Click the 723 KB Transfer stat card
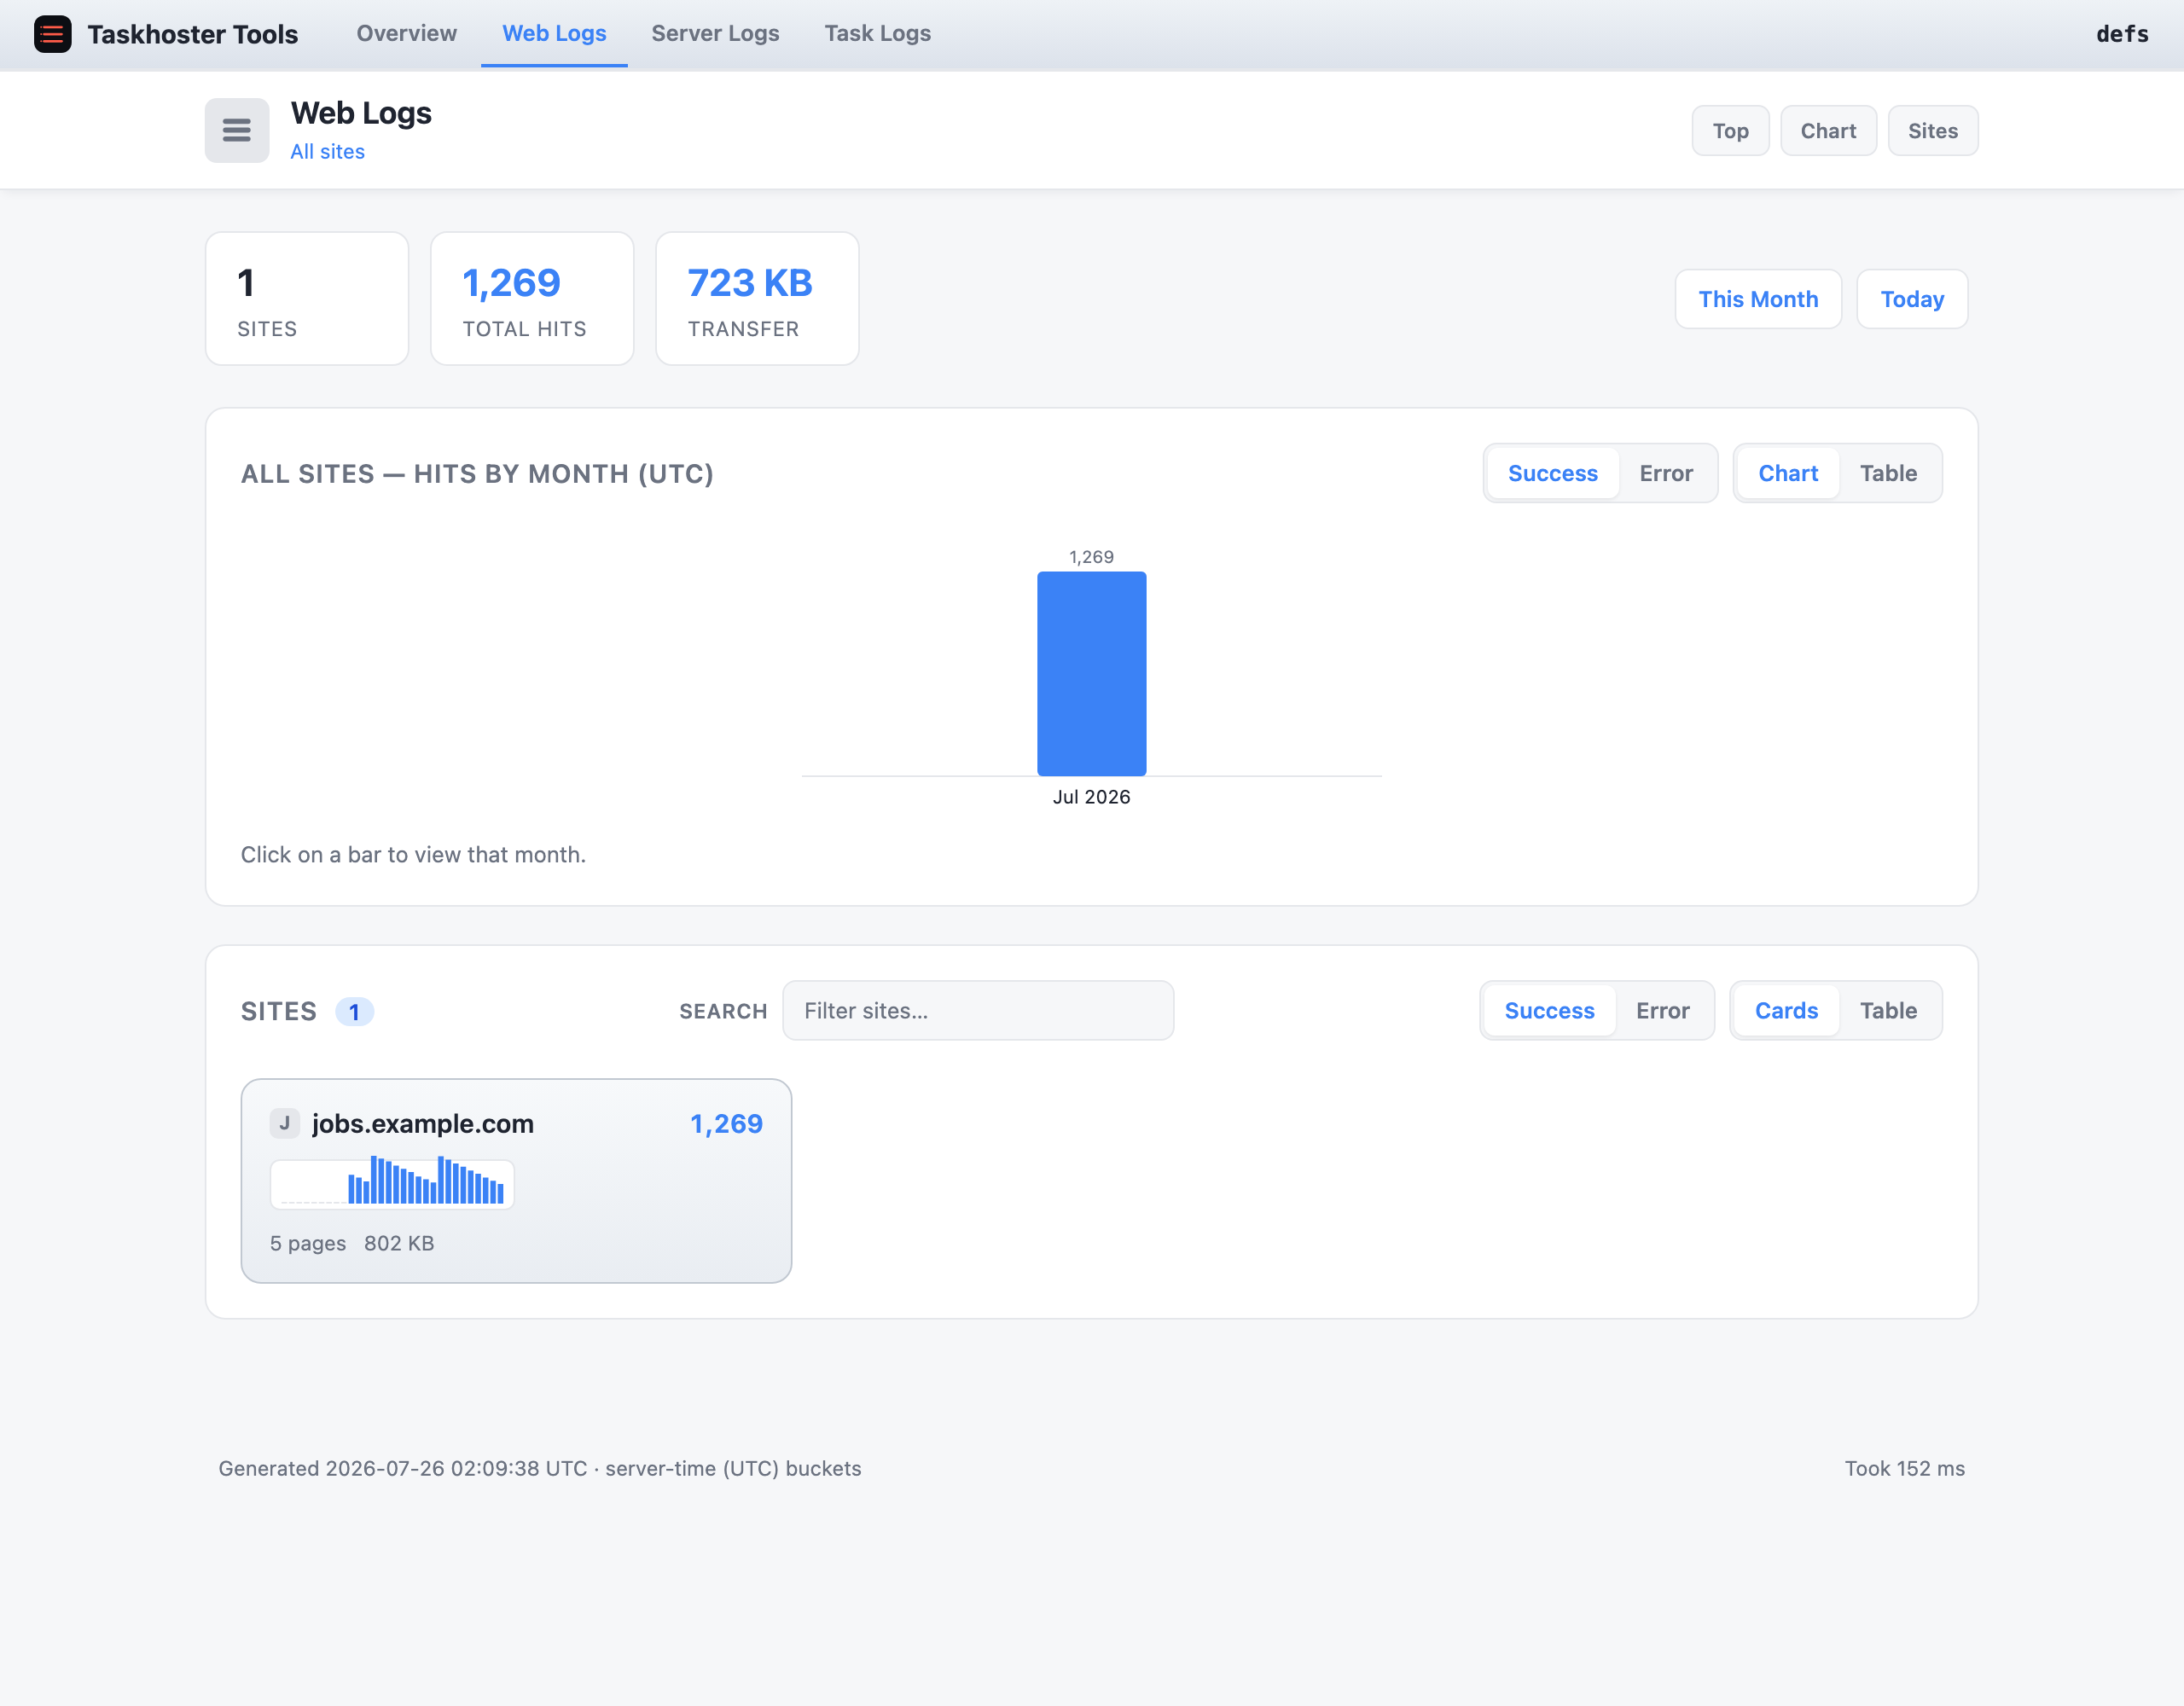This screenshot has height=1706, width=2184. [x=757, y=299]
